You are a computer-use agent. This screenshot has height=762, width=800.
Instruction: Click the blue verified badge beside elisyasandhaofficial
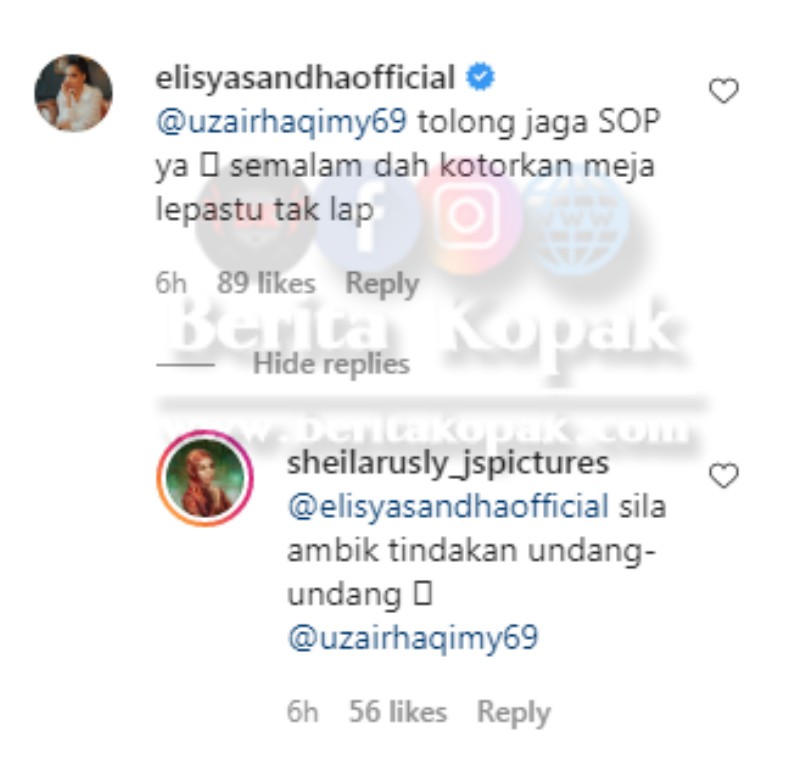coord(480,77)
